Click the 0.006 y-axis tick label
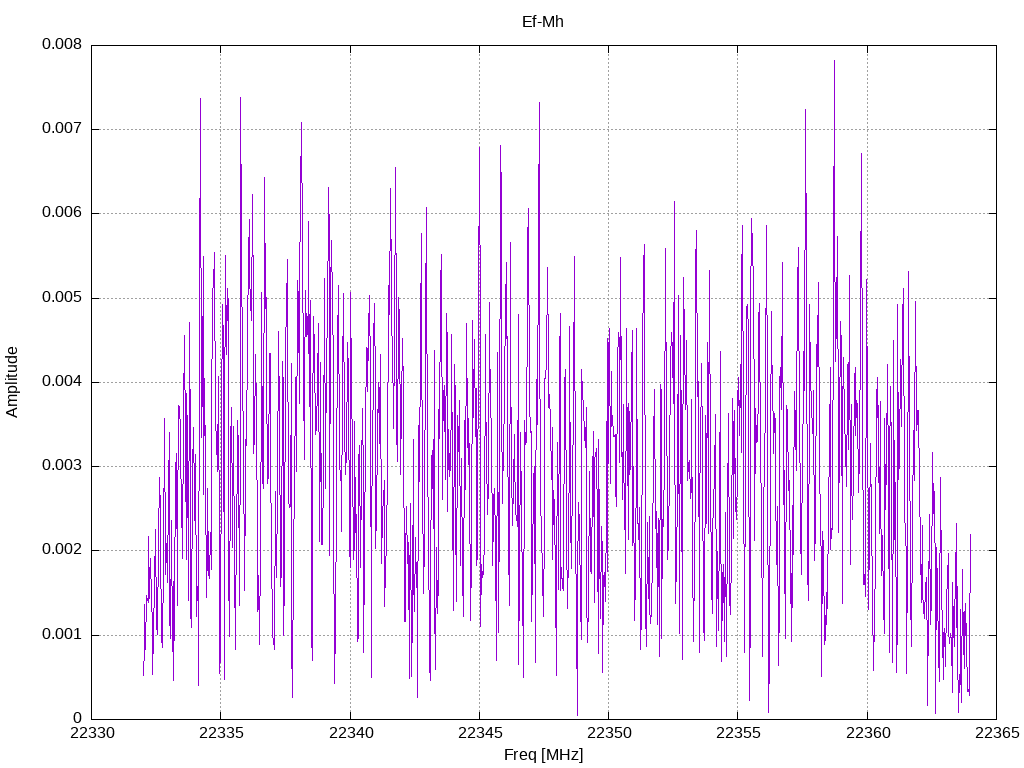The image size is (1024, 768). (62, 213)
